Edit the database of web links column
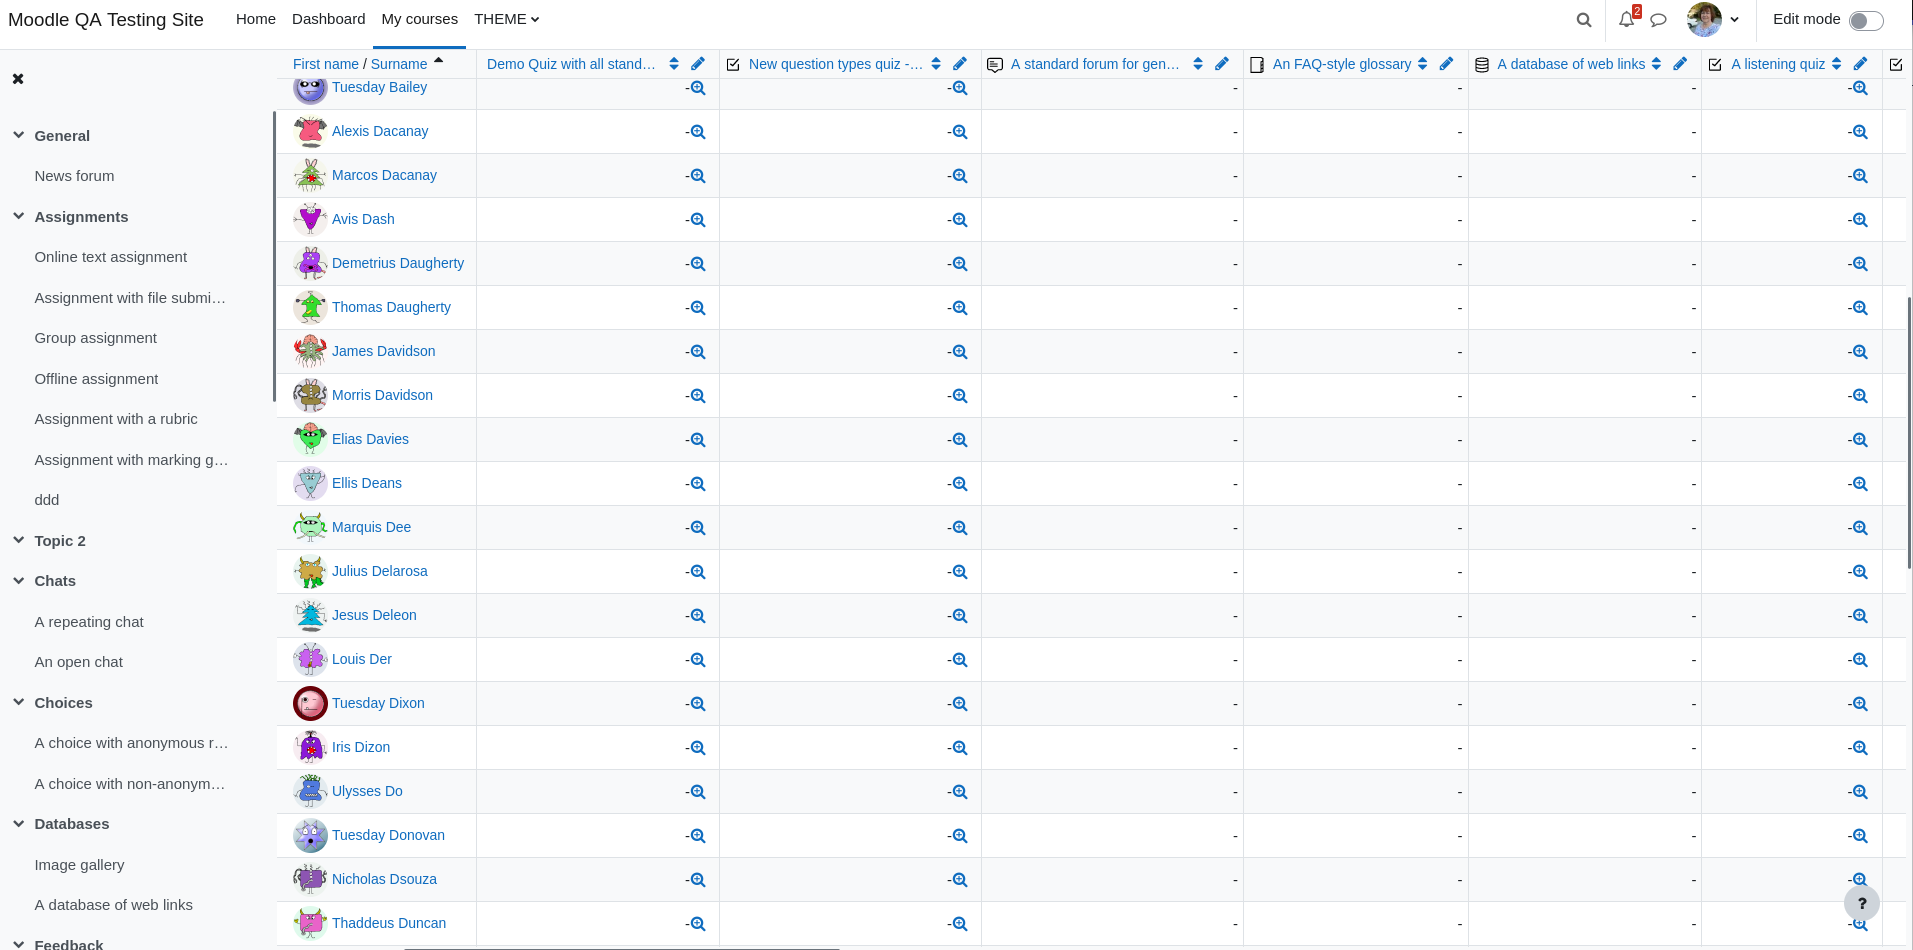The image size is (1913, 950). click(x=1680, y=64)
